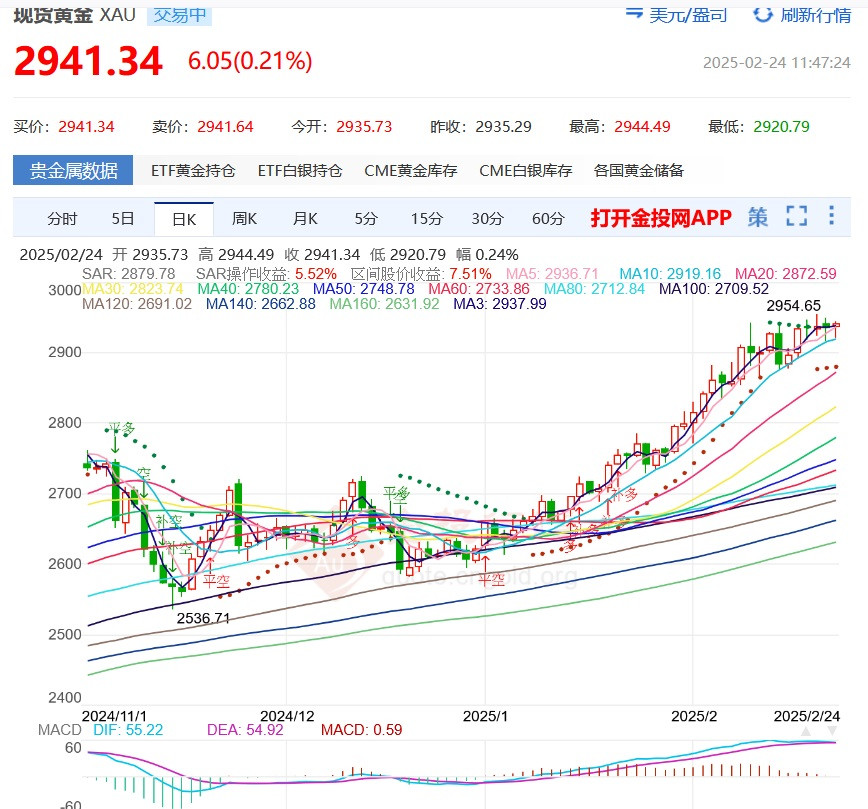Click the red 打开金投网APP link
The width and height of the screenshot is (868, 809).
pos(661,218)
